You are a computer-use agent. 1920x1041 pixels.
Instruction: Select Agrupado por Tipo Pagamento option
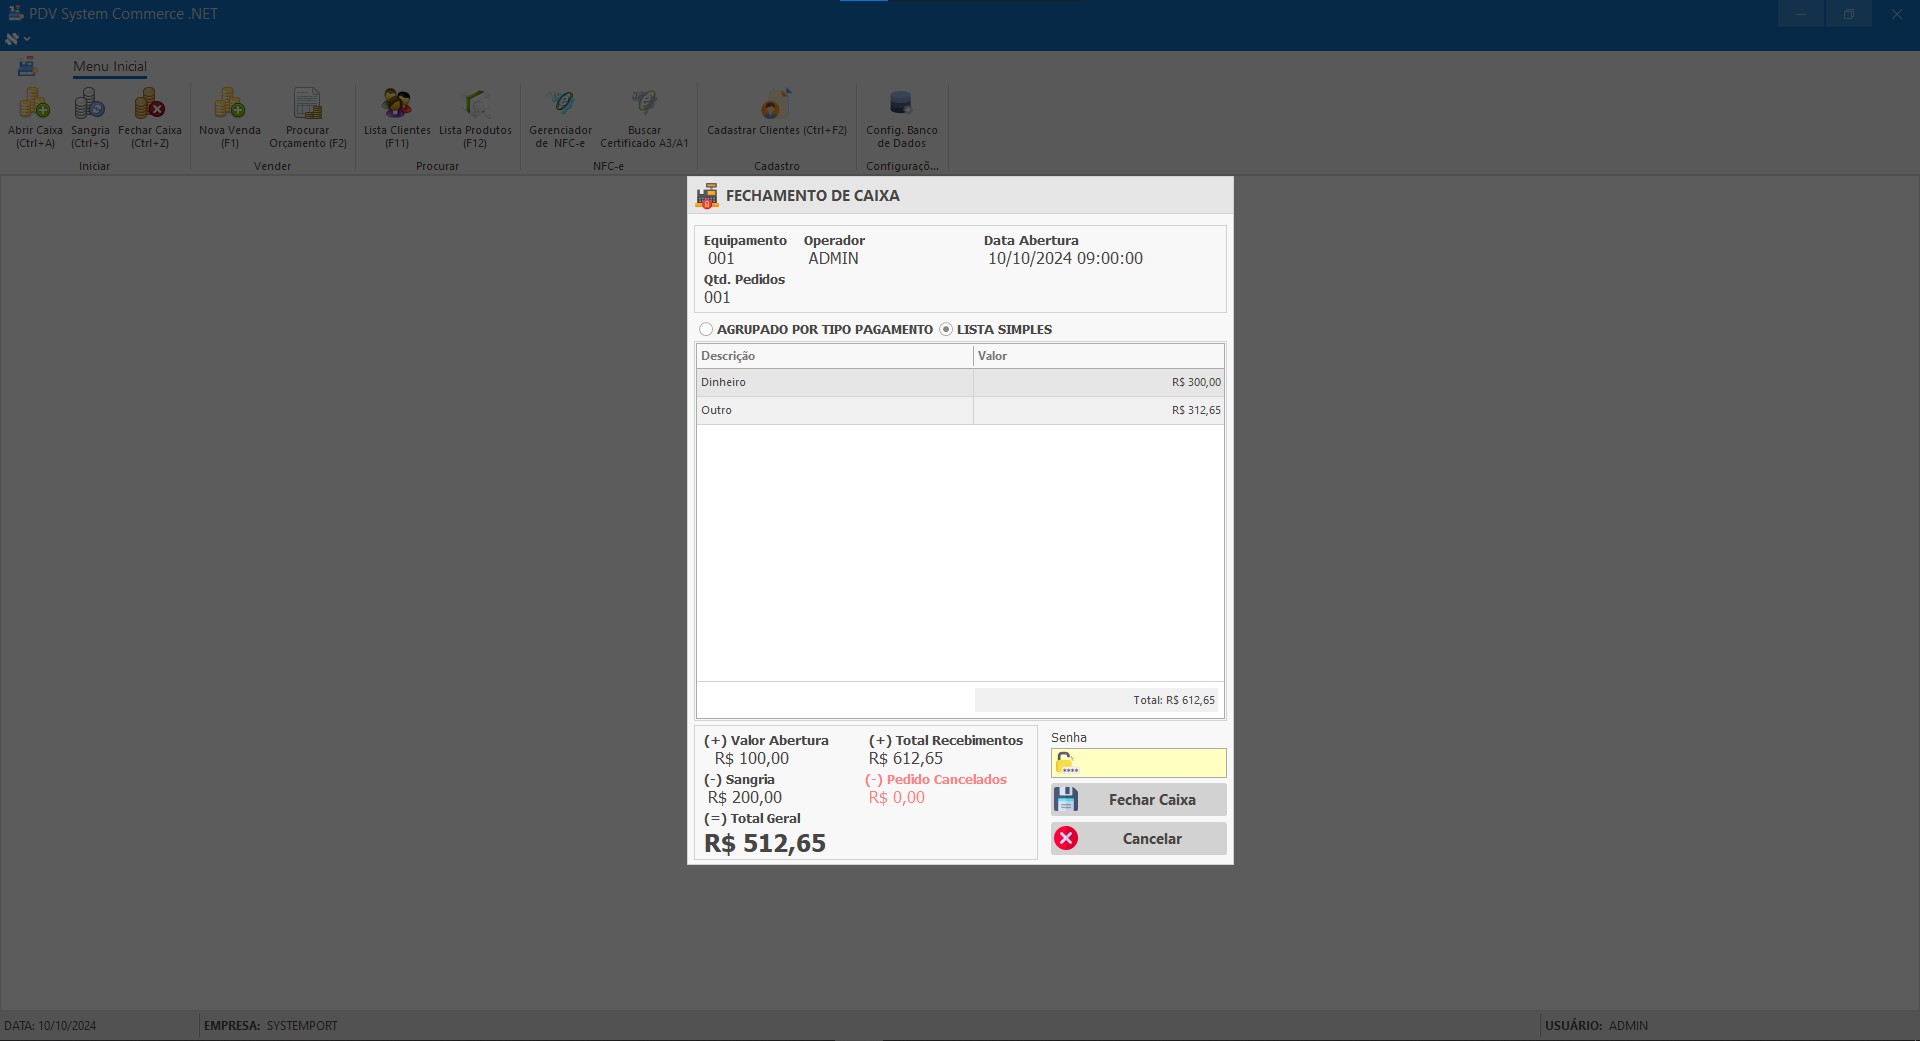click(707, 329)
